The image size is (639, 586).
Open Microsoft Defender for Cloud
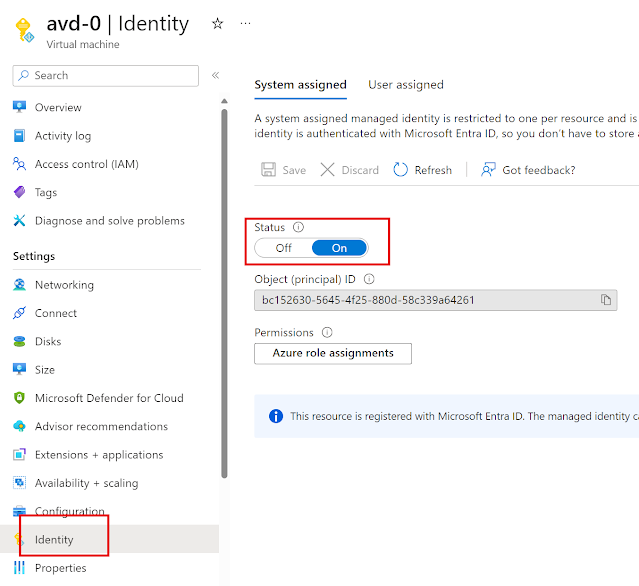109,398
